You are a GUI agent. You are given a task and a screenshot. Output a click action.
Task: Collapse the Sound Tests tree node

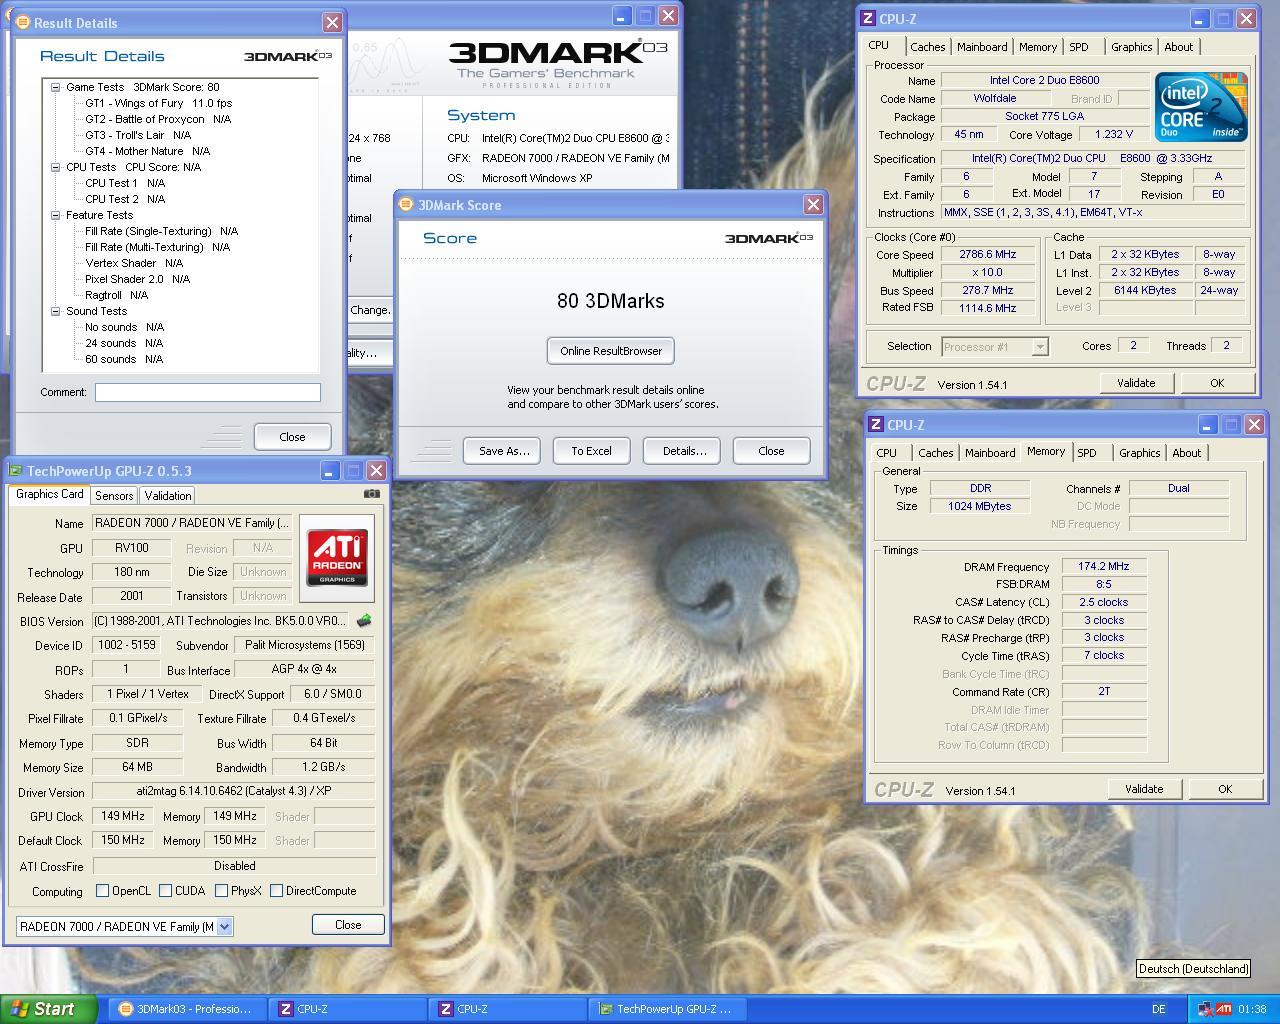56,311
